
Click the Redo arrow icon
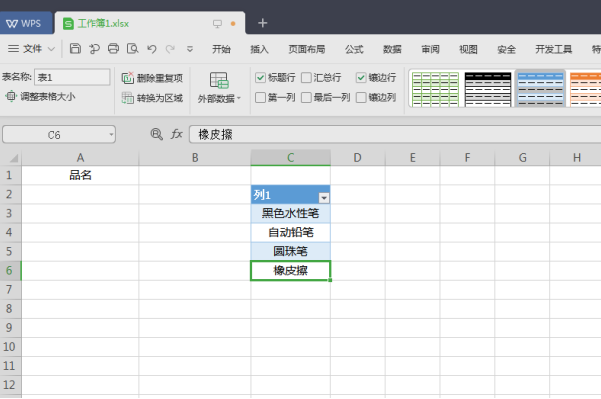click(x=170, y=49)
